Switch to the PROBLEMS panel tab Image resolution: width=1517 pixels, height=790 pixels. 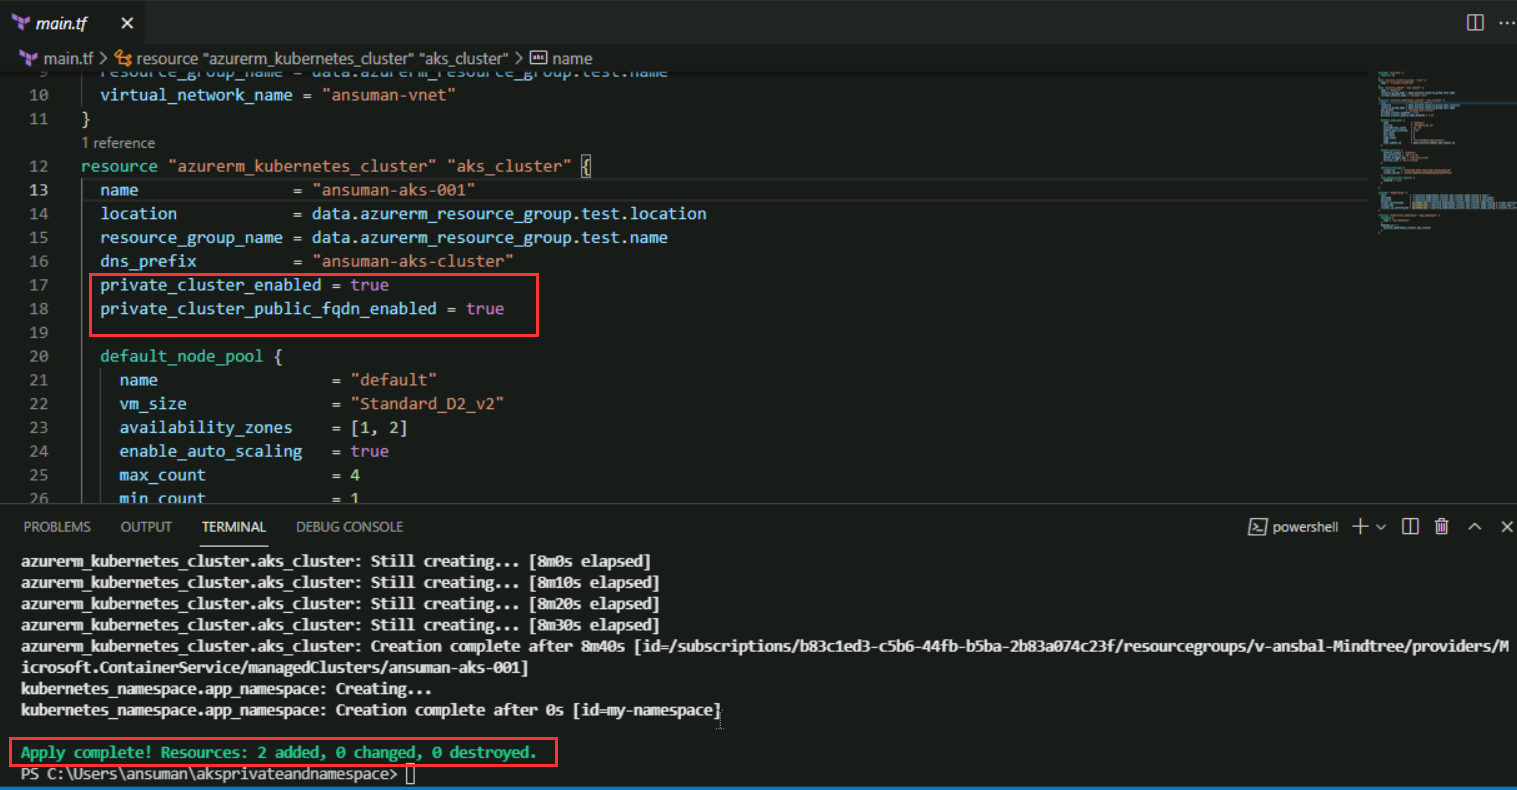coord(57,527)
